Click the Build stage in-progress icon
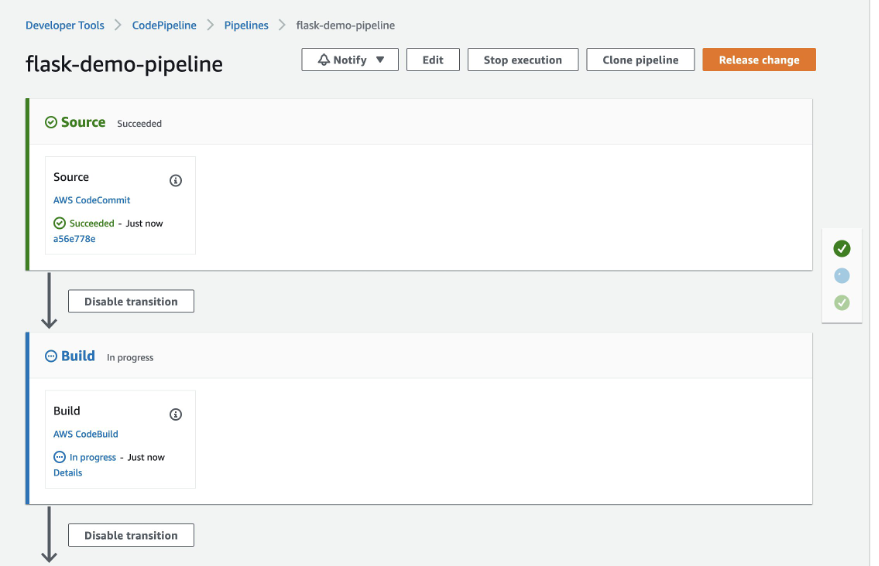The image size is (879, 566). pyautogui.click(x=51, y=356)
